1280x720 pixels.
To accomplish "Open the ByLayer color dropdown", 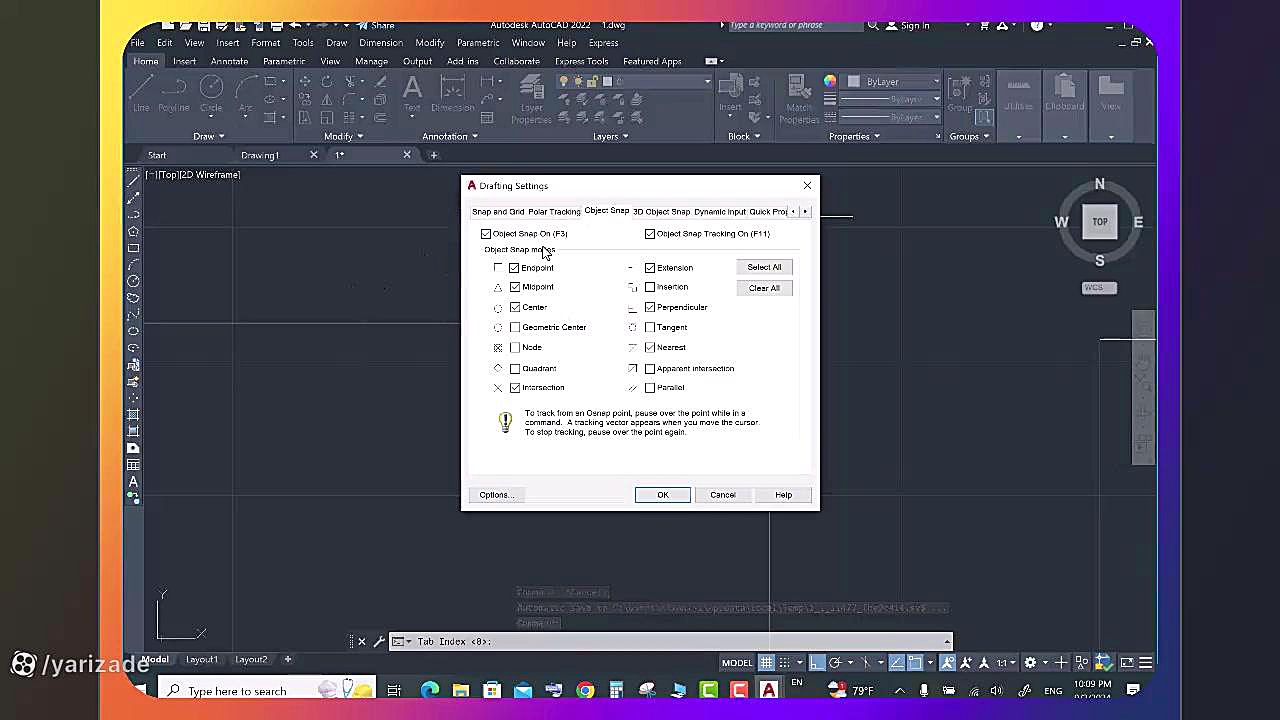I will tap(894, 81).
